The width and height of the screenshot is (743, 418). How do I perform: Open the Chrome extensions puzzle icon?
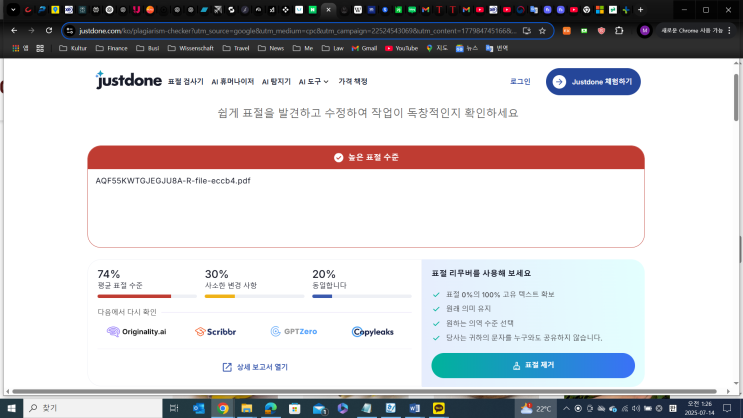point(619,30)
